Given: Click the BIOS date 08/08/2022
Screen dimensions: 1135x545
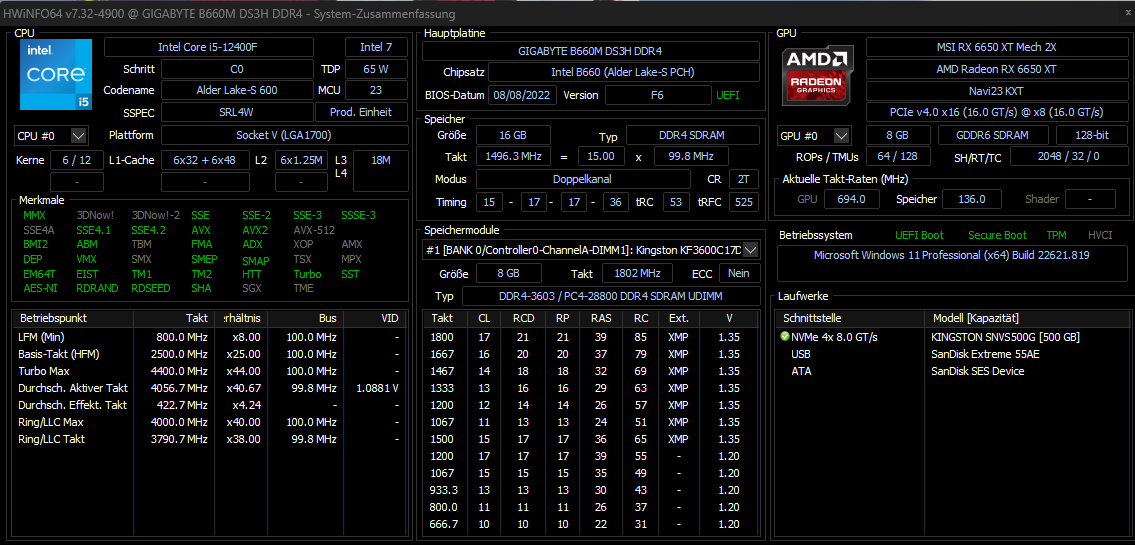Looking at the screenshot, I should click(523, 96).
